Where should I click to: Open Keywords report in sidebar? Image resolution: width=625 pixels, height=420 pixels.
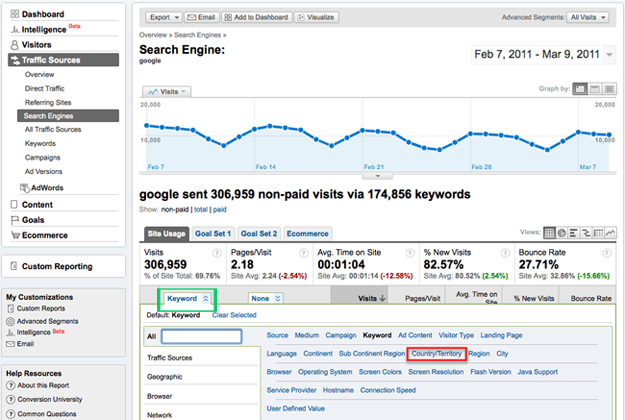[40, 143]
